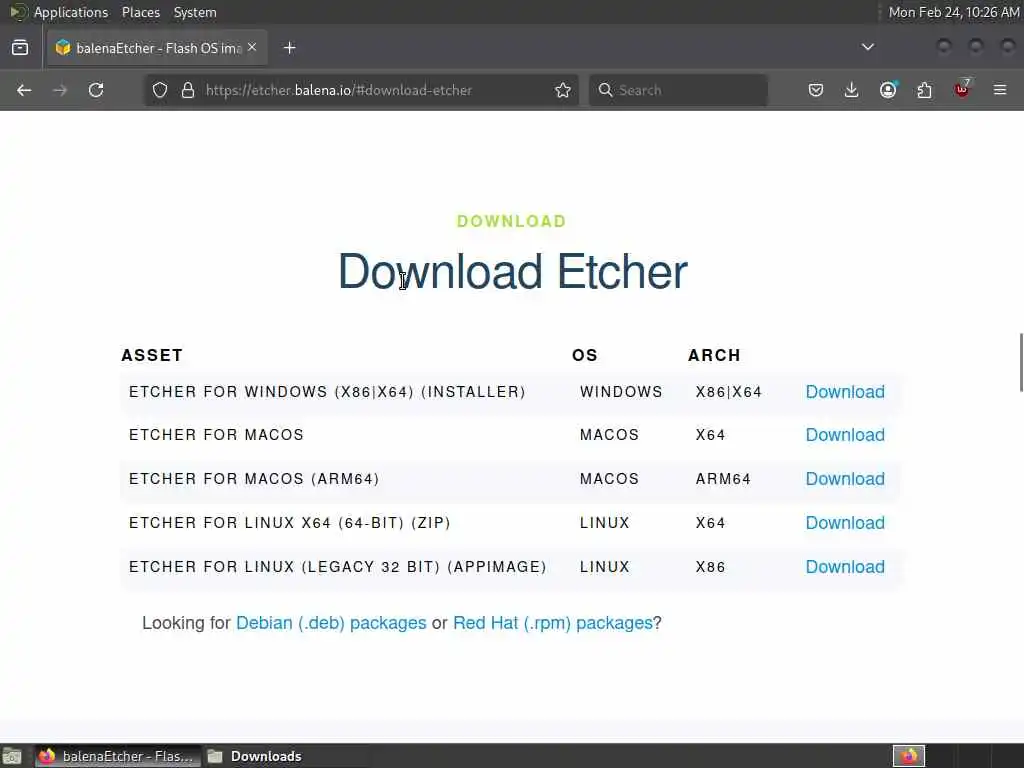
Task: Click the clock showing Mon Feb 24
Action: [x=953, y=12]
